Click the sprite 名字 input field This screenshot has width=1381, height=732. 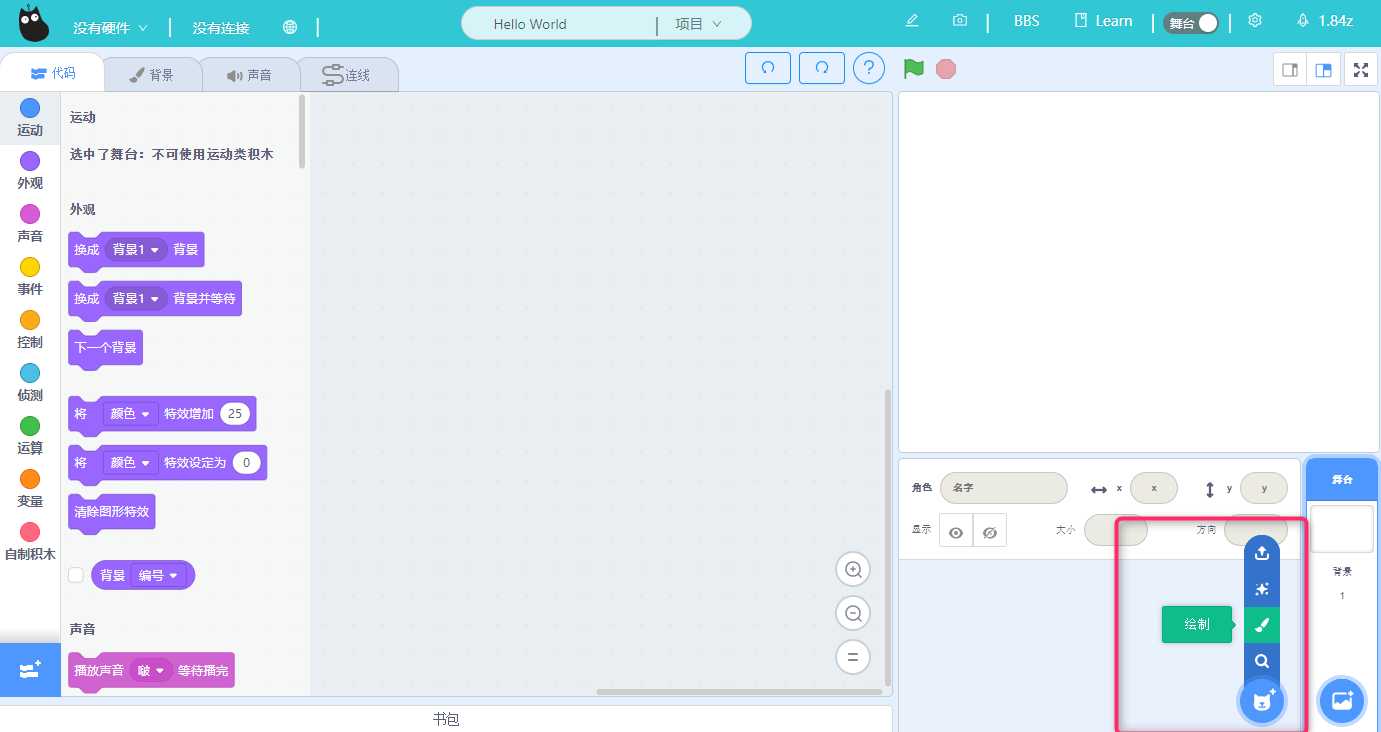1003,488
